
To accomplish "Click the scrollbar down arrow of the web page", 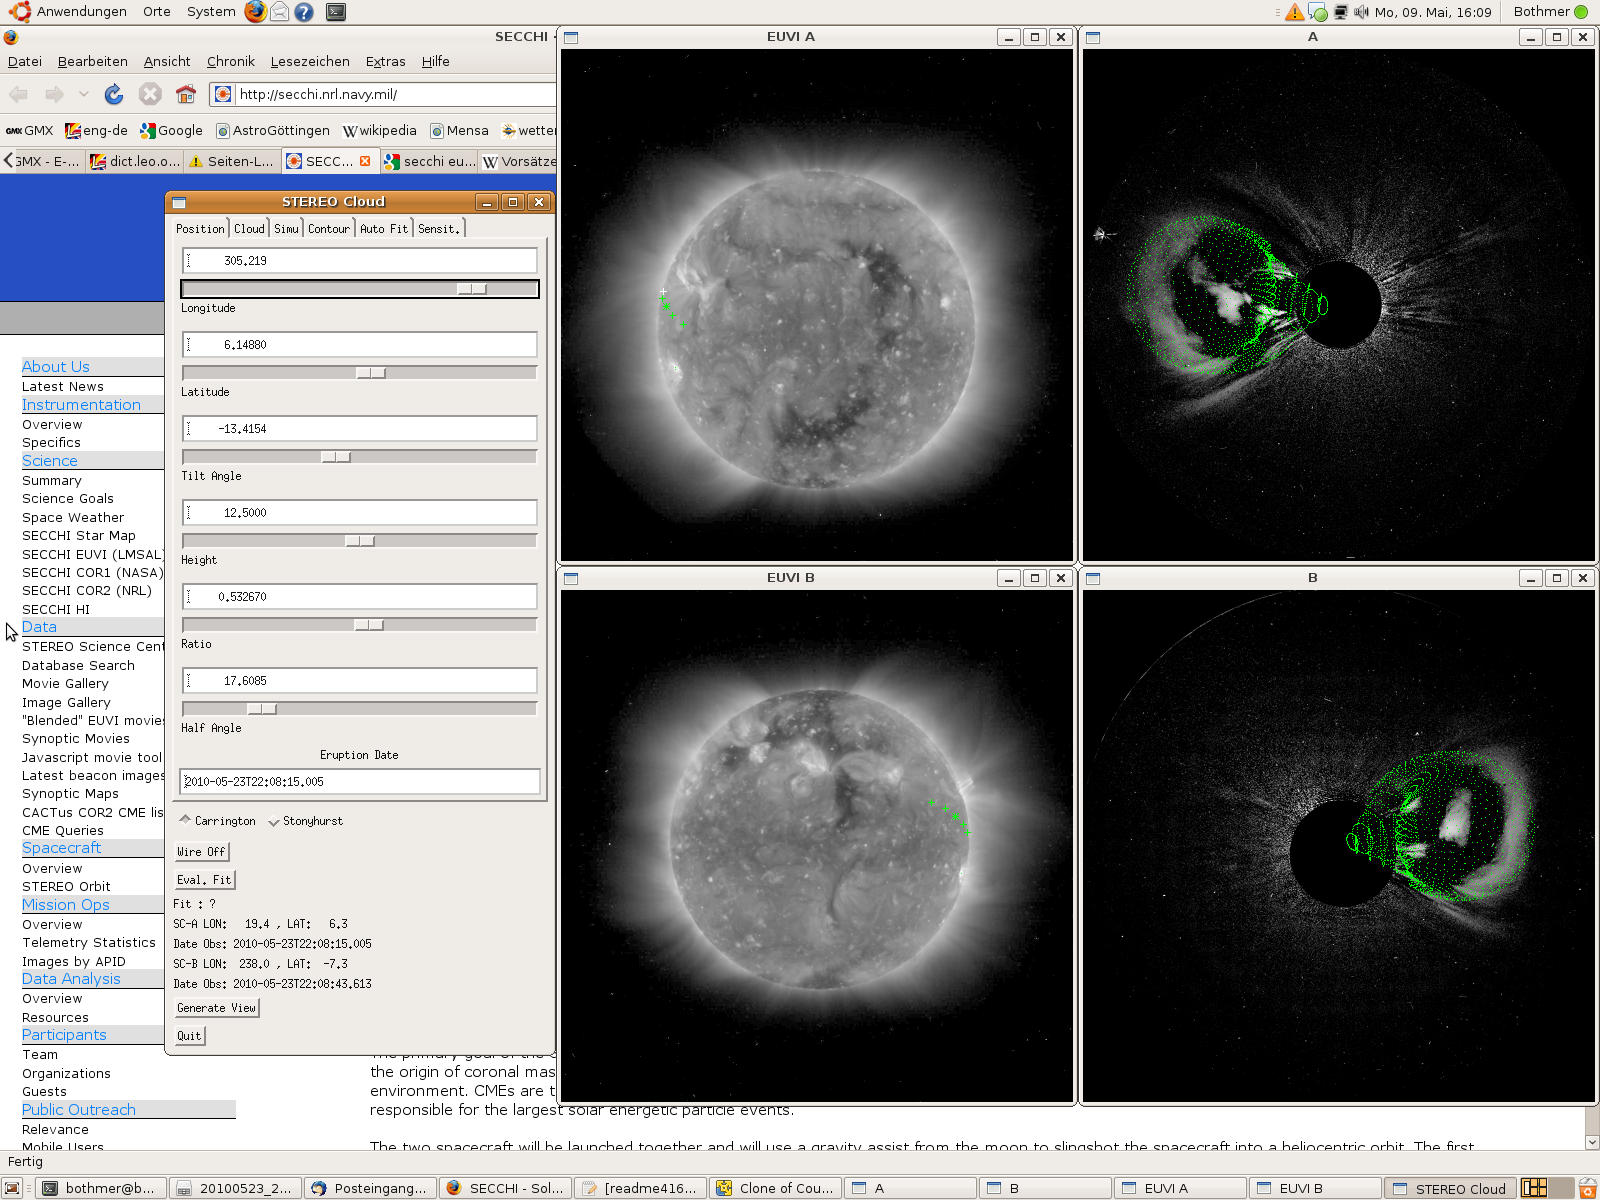I will tap(1591, 1142).
